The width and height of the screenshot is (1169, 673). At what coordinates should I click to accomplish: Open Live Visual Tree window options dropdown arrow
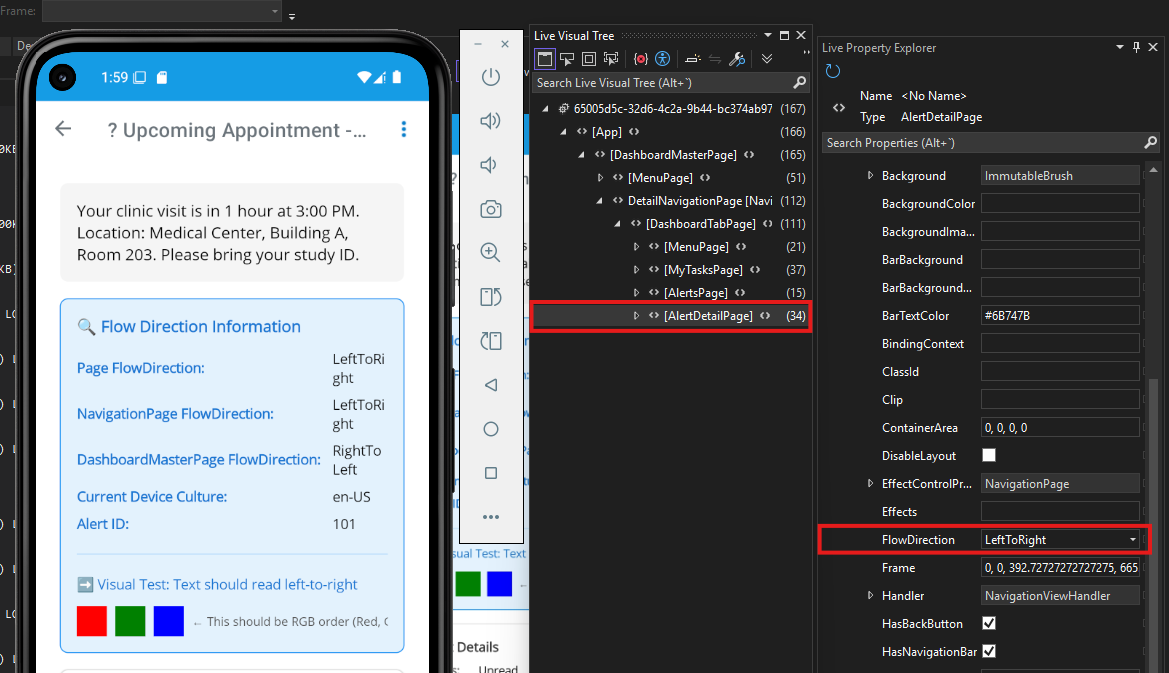pyautogui.click(x=768, y=35)
